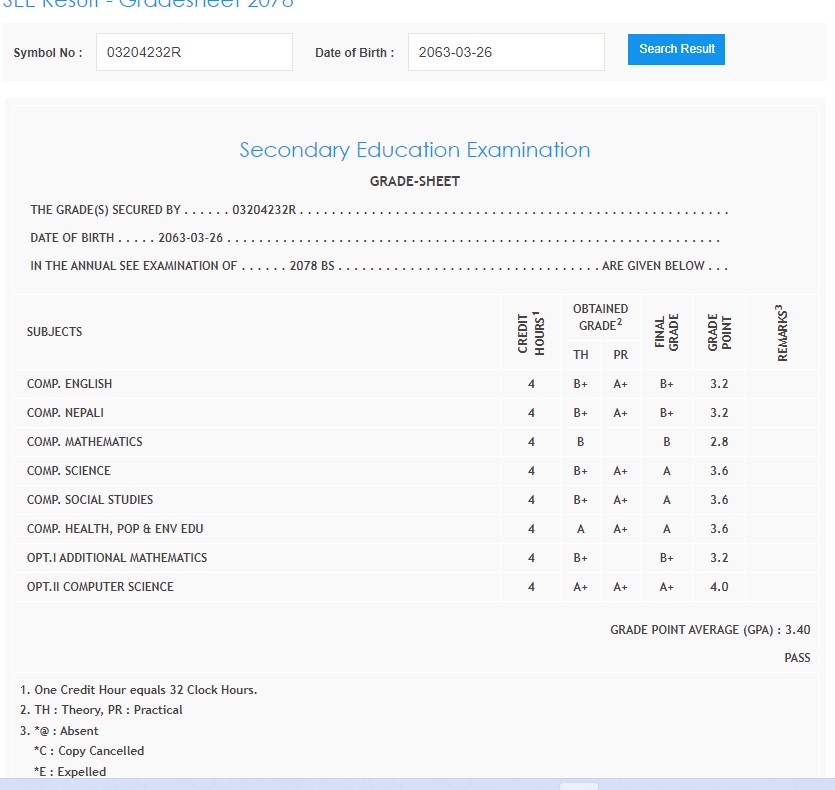Select the COMP. ENGLISH subject row
Image resolution: width=835 pixels, height=790 pixels.
70,384
